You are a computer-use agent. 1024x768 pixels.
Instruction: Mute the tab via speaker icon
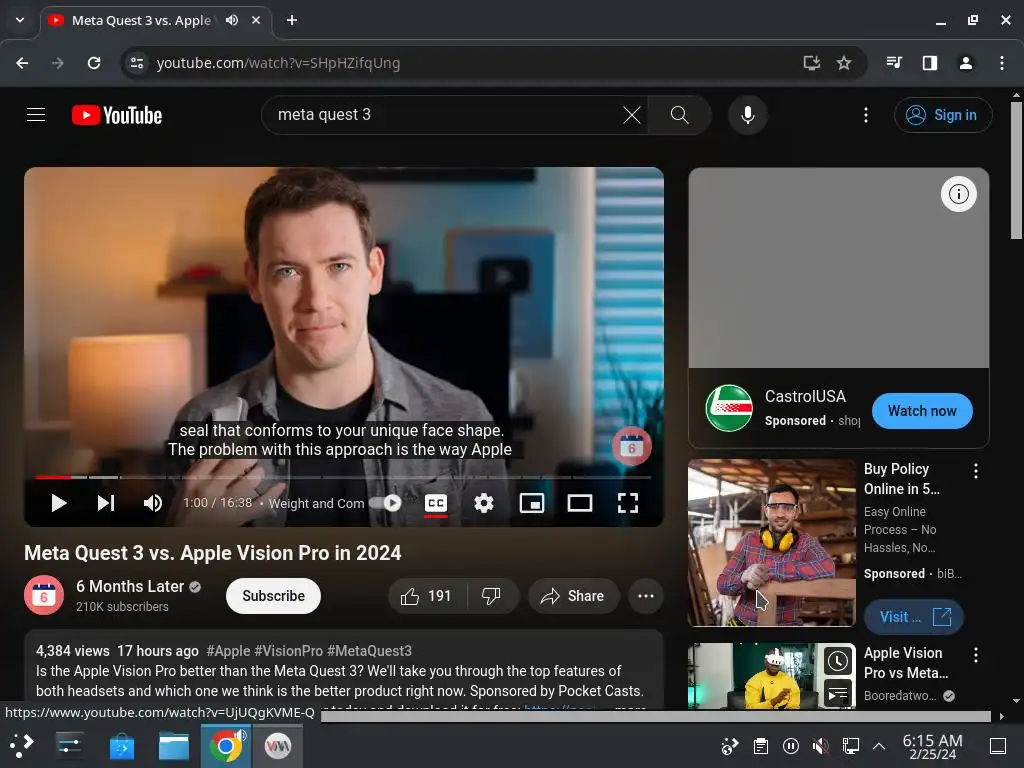(x=232, y=20)
